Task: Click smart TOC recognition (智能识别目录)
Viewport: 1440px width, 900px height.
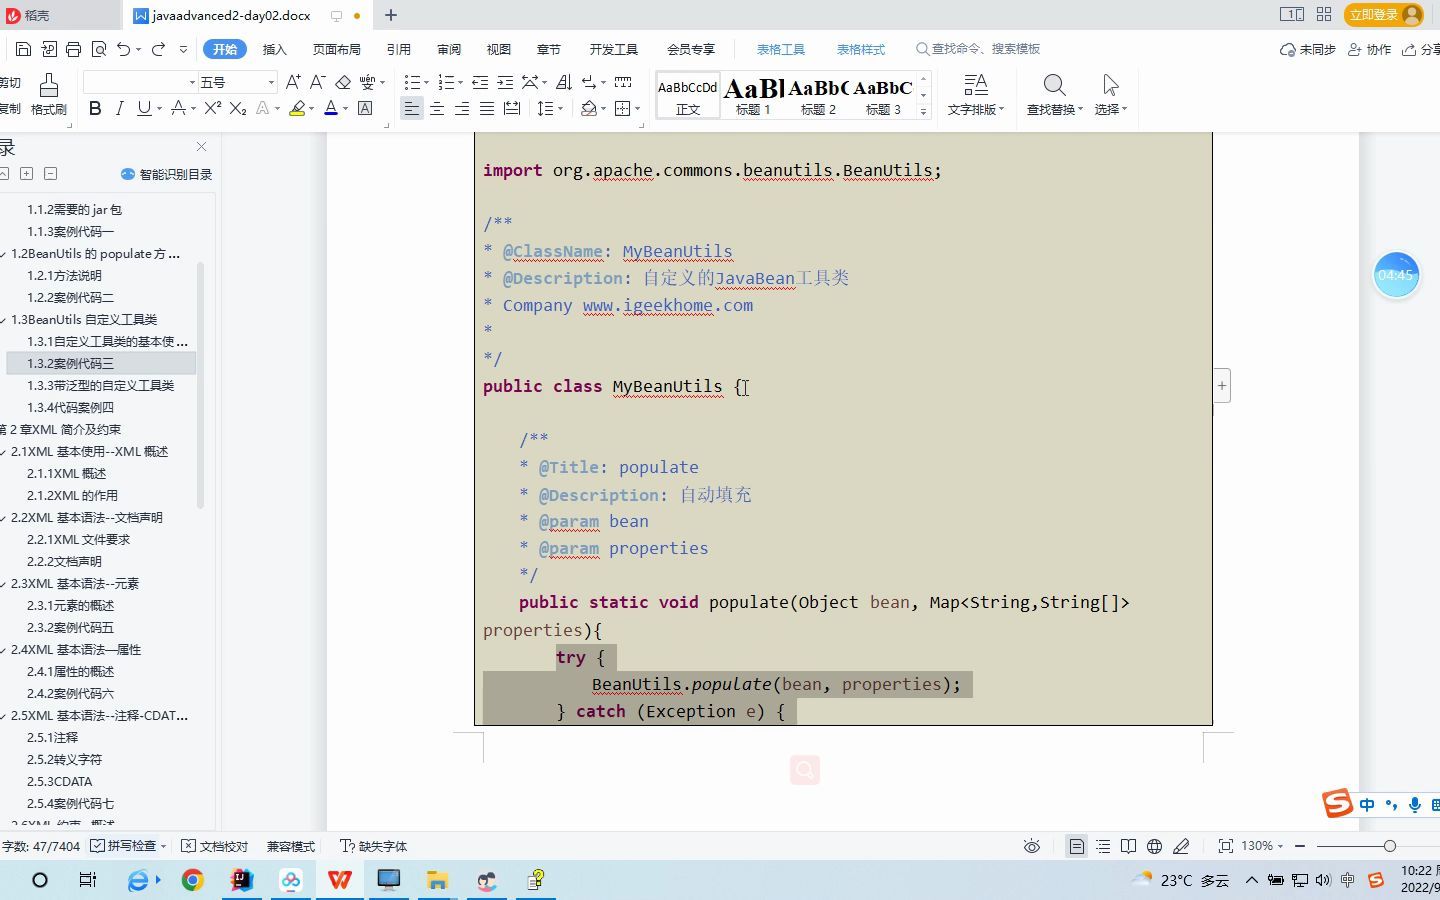Action: 166,174
